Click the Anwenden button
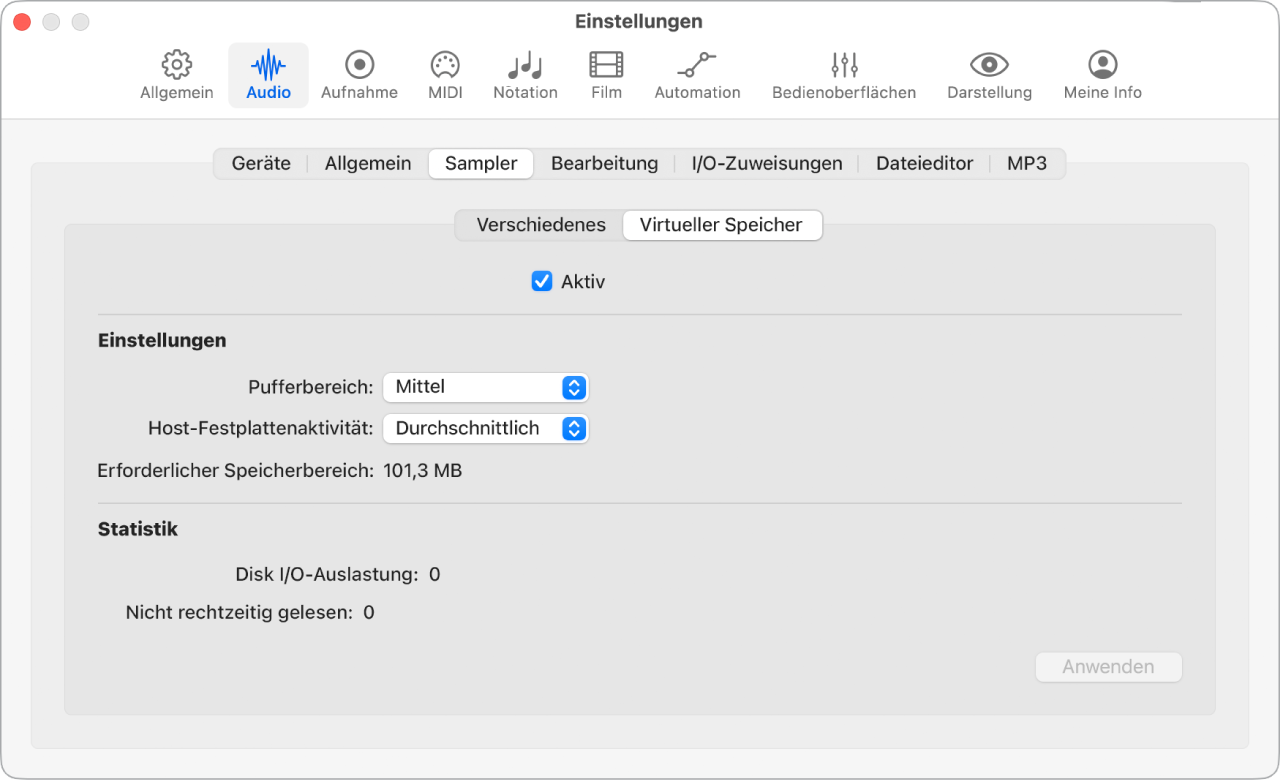Viewport: 1282px width, 782px height. pos(1108,667)
